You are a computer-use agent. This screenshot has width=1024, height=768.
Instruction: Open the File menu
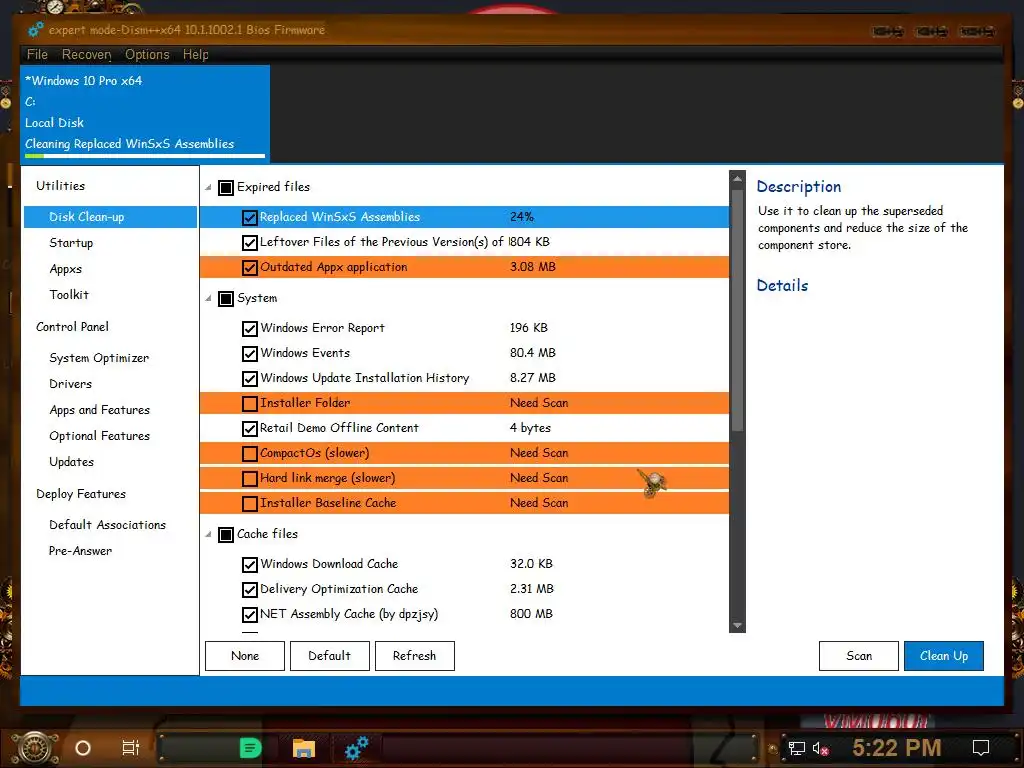(37, 54)
